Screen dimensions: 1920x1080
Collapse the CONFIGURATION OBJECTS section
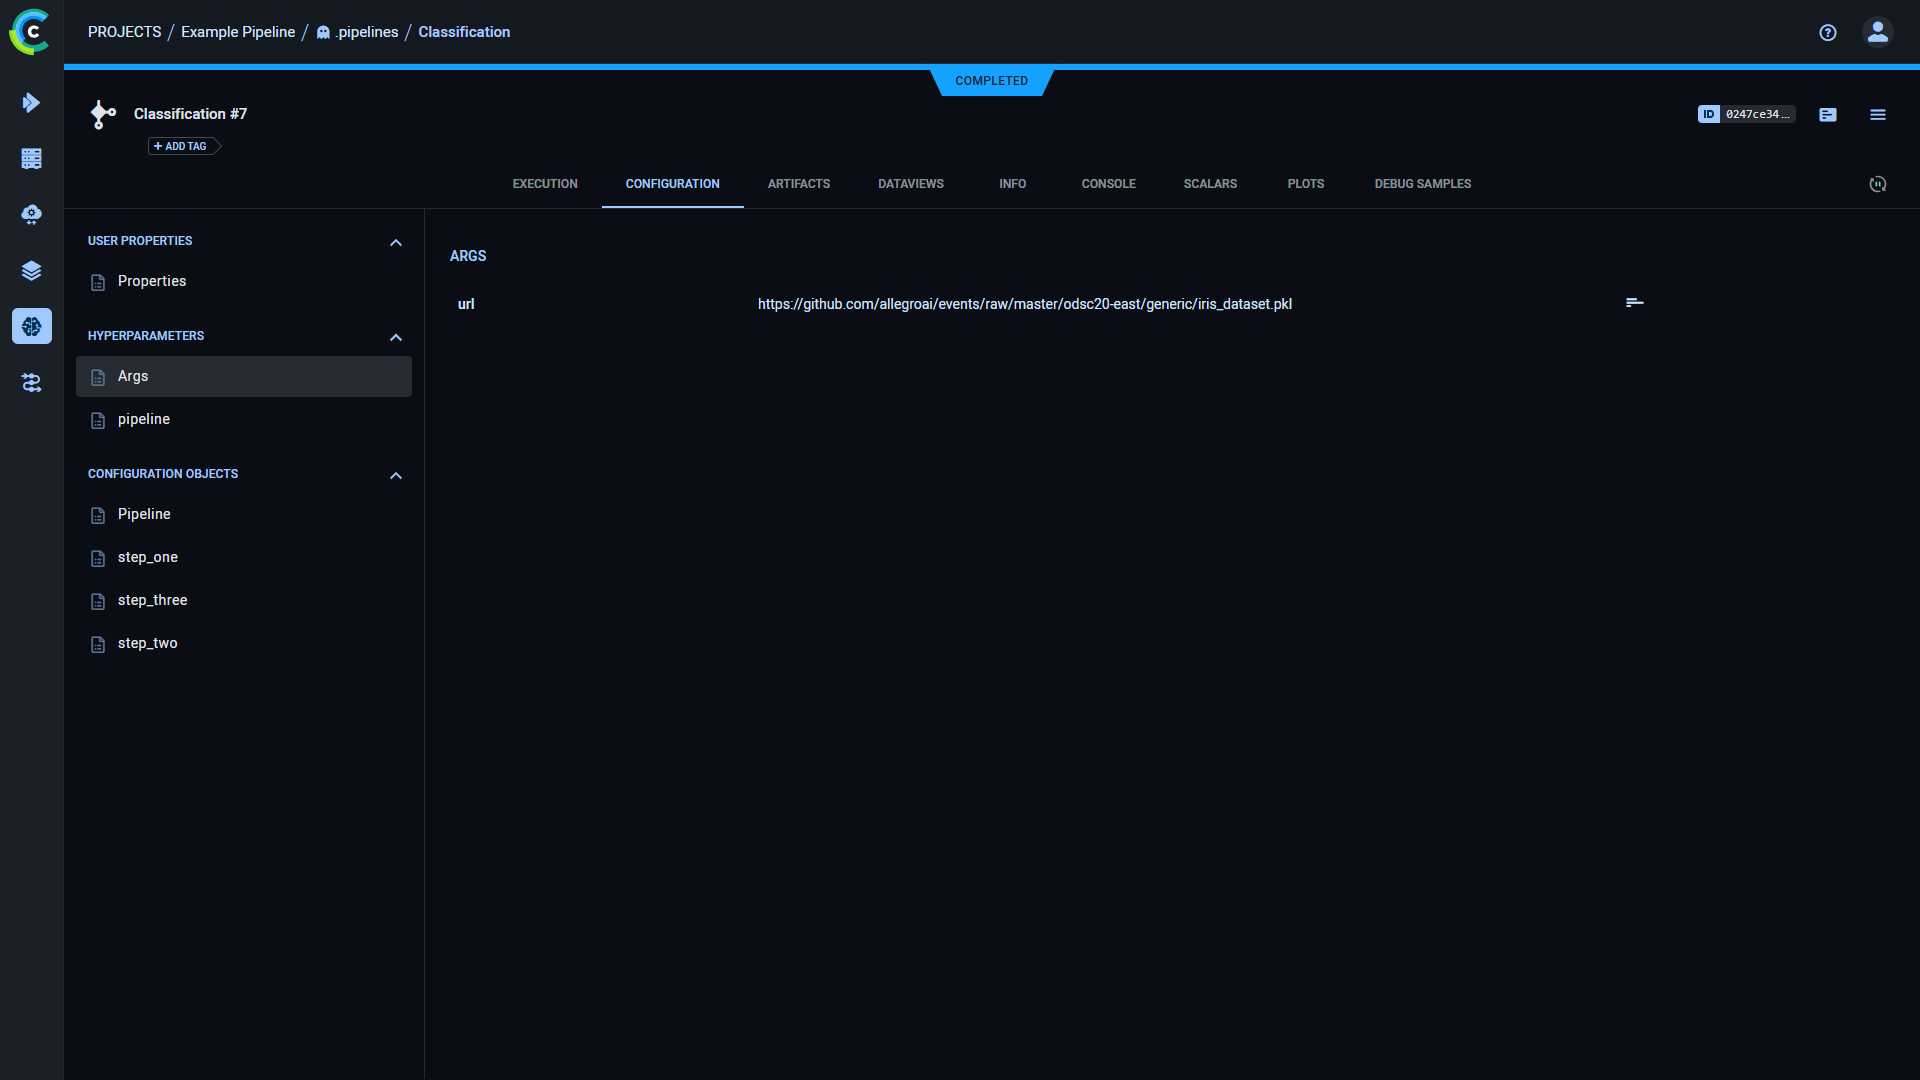click(x=395, y=475)
